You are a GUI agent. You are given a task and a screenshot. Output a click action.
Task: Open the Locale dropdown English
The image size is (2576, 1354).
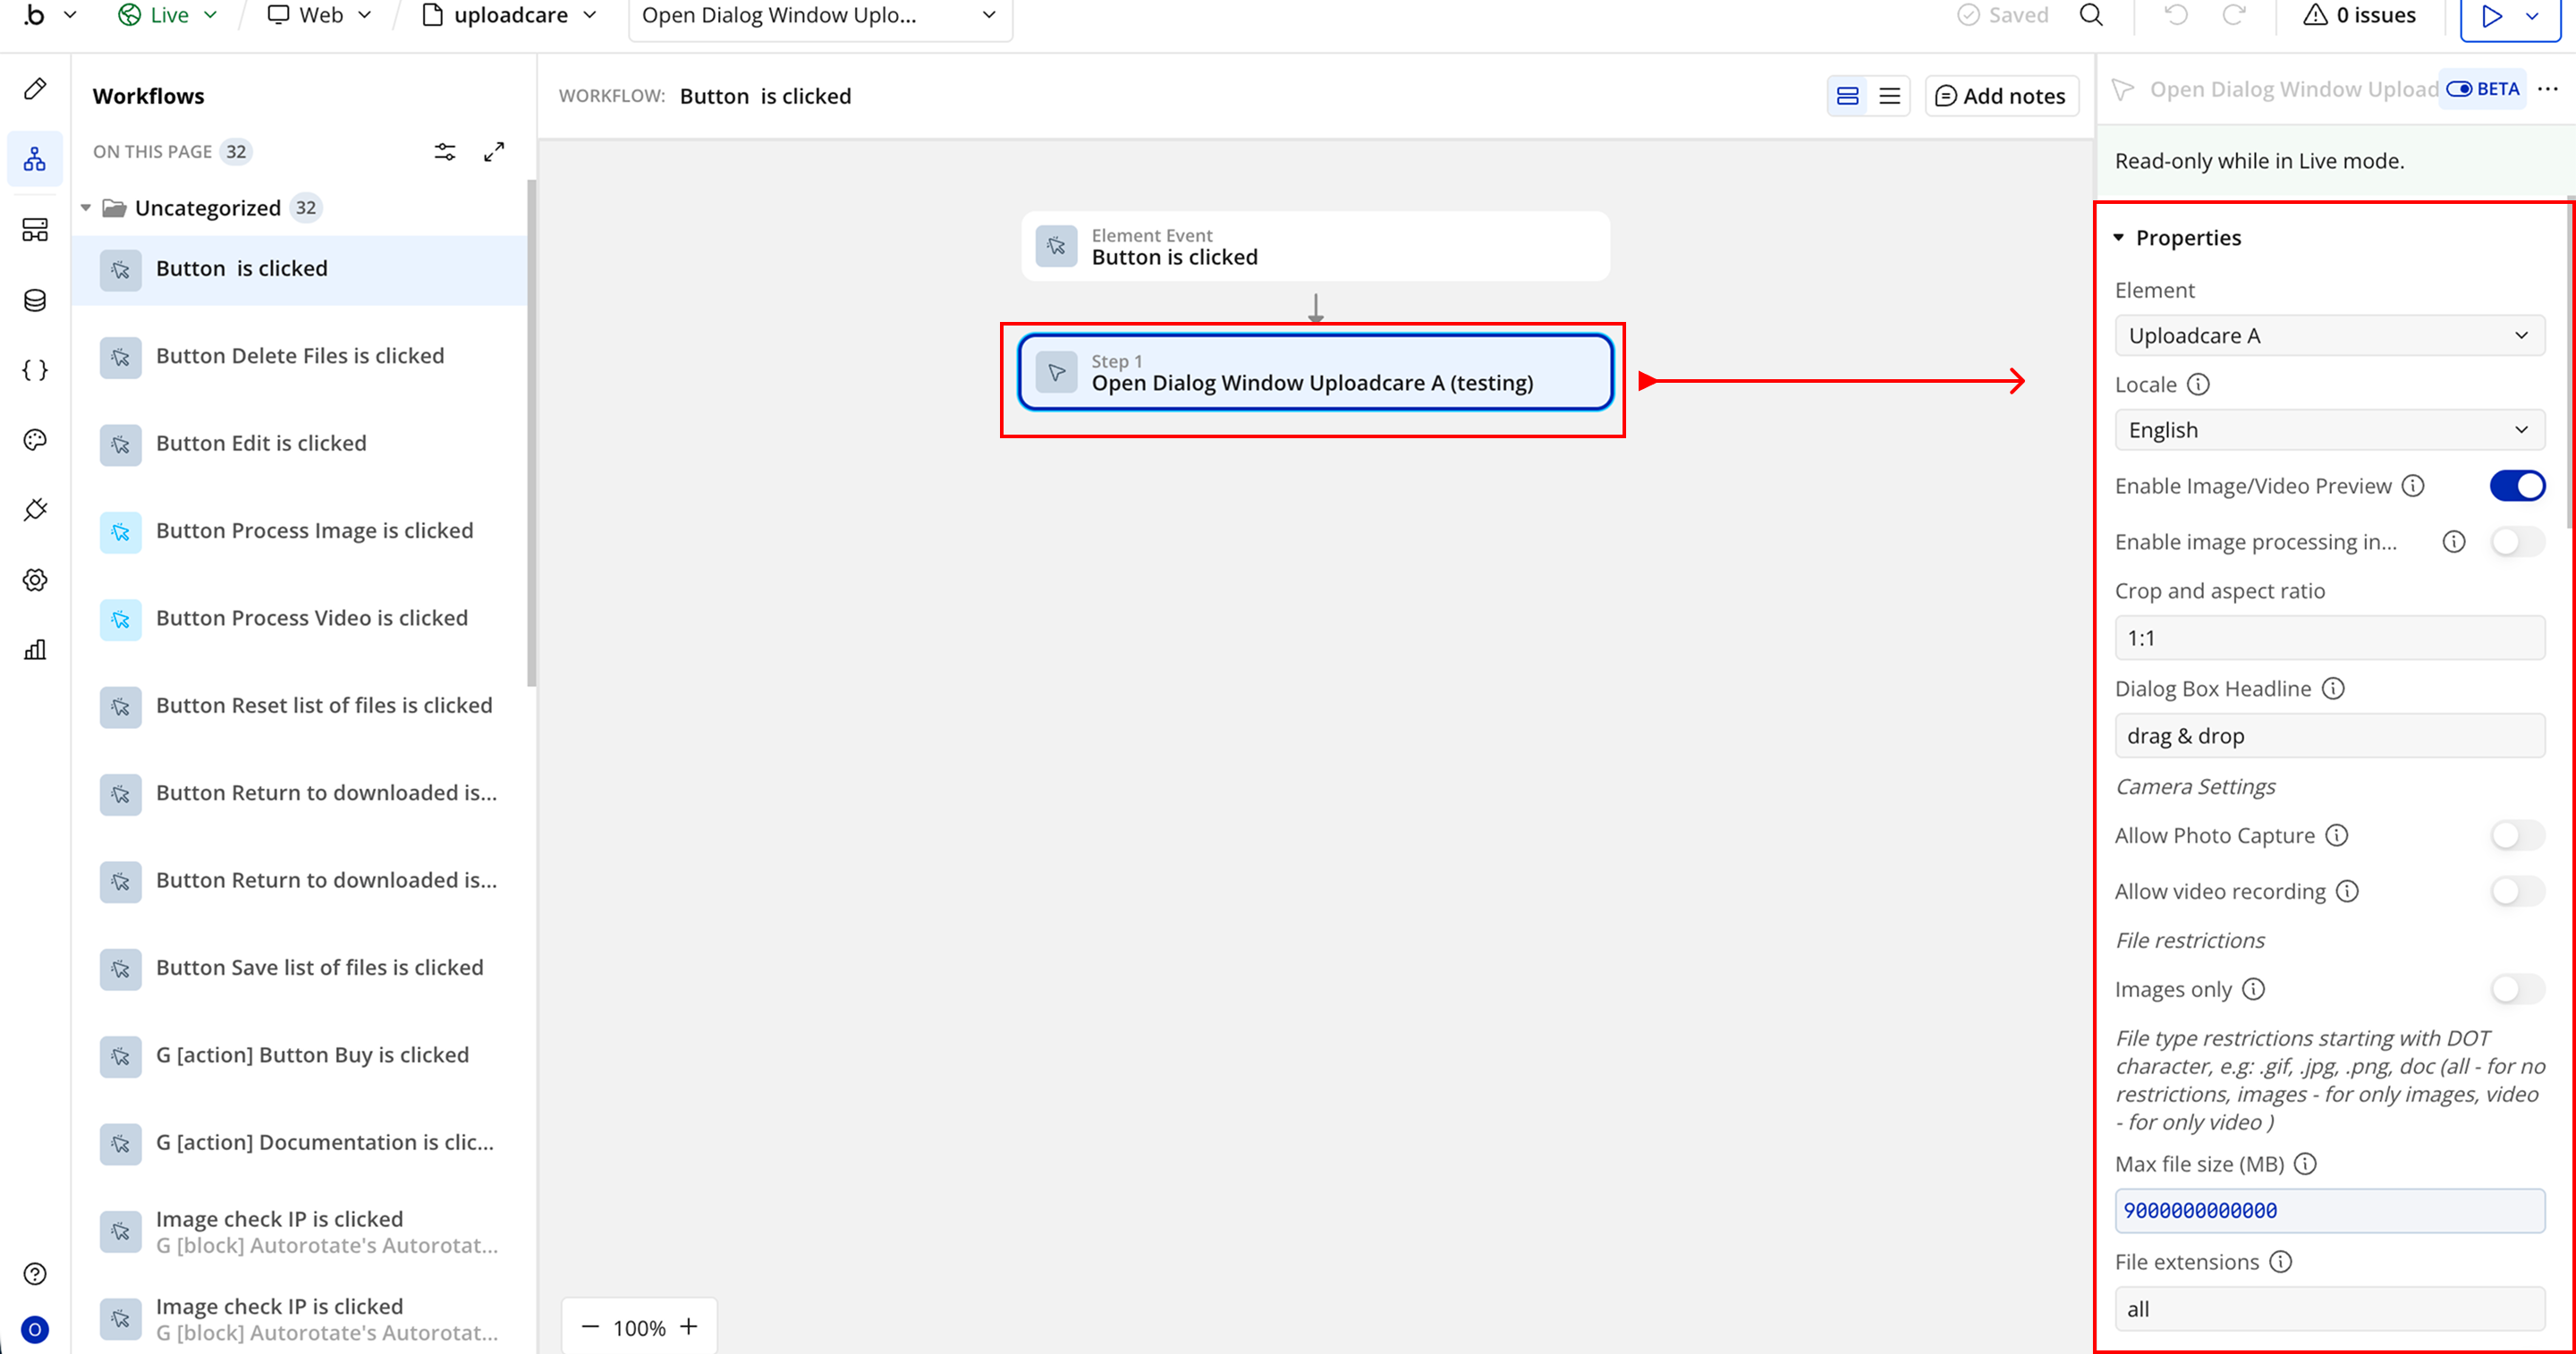(2329, 430)
